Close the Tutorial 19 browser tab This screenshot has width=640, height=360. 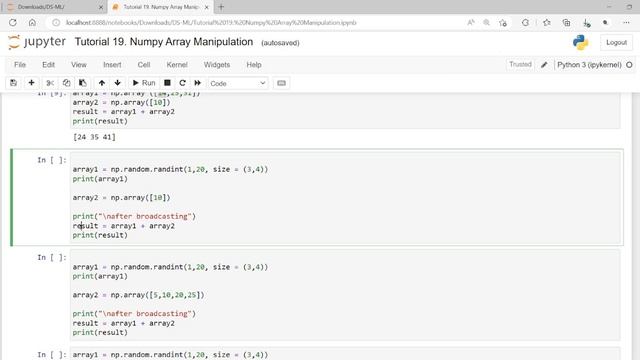(x=207, y=7)
